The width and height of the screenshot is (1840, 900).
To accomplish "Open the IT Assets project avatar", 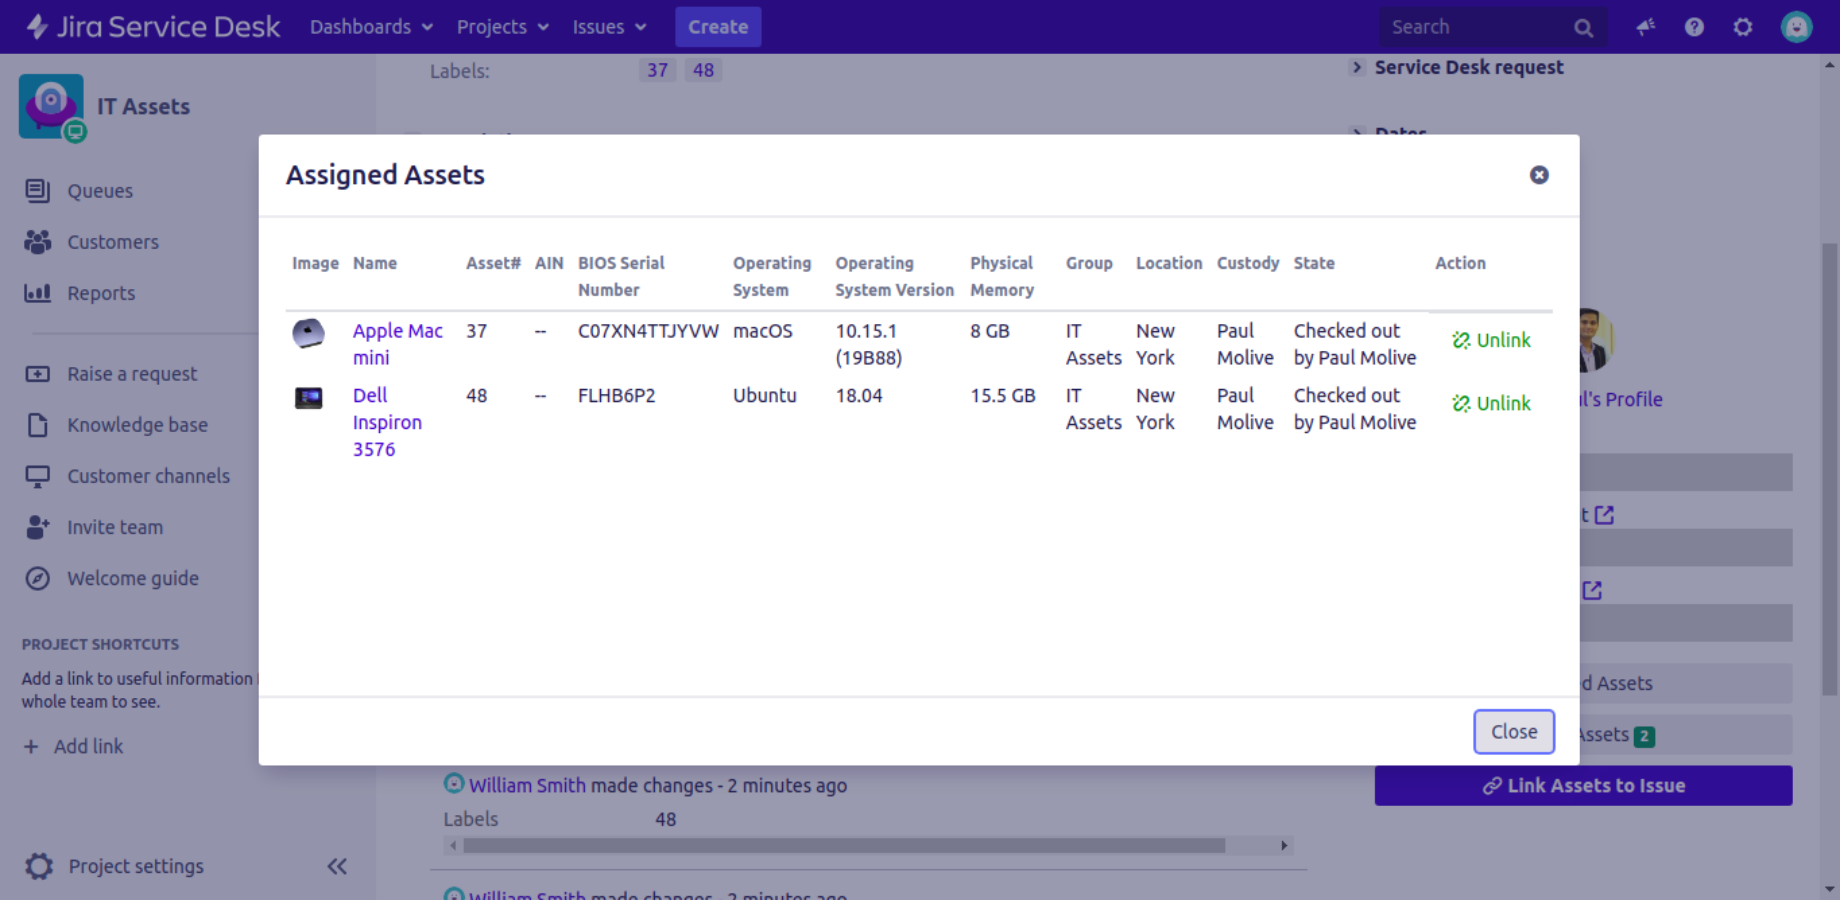I will (x=51, y=106).
